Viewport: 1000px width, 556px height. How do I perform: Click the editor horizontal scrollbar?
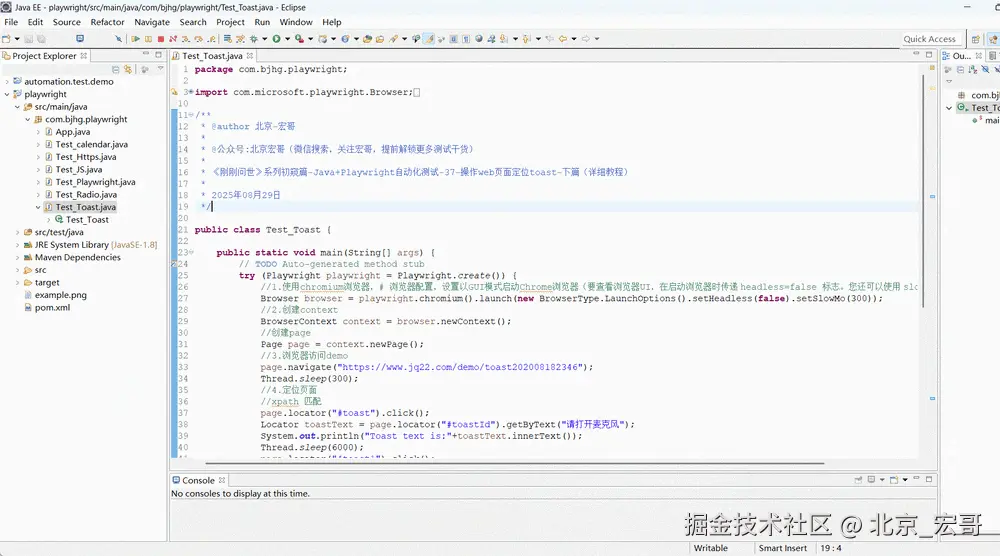click(514, 463)
